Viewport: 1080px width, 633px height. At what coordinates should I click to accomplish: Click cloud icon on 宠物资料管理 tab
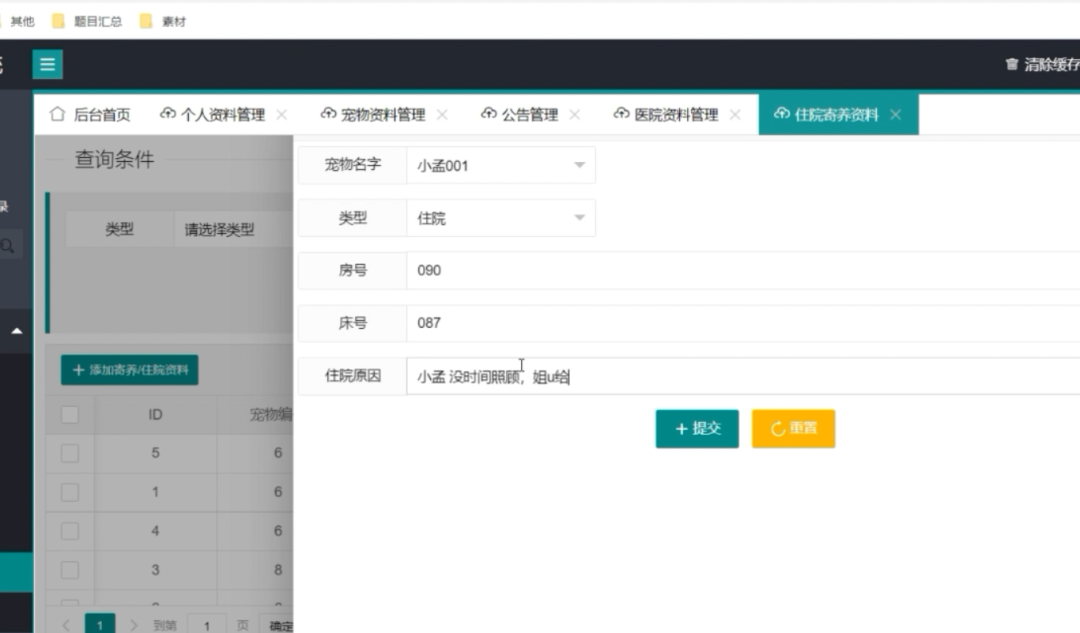[329, 114]
